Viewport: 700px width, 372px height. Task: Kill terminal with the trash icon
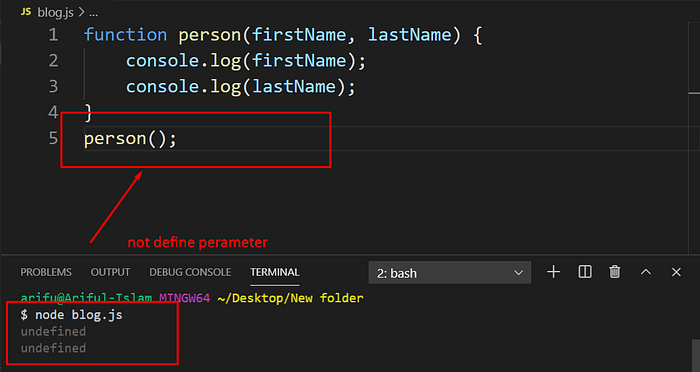click(x=615, y=272)
